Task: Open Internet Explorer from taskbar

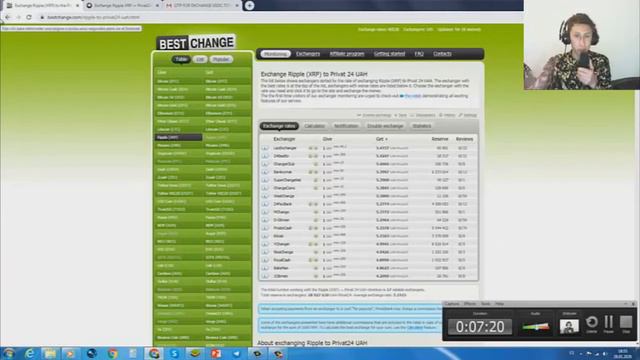Action: tap(29, 353)
